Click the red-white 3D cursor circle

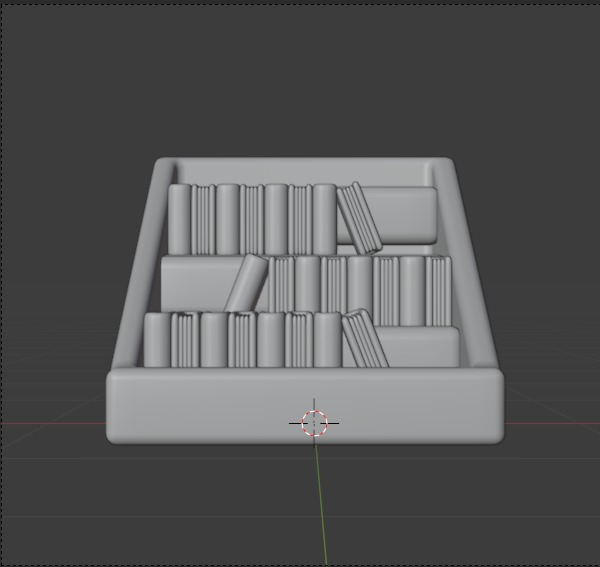point(314,423)
